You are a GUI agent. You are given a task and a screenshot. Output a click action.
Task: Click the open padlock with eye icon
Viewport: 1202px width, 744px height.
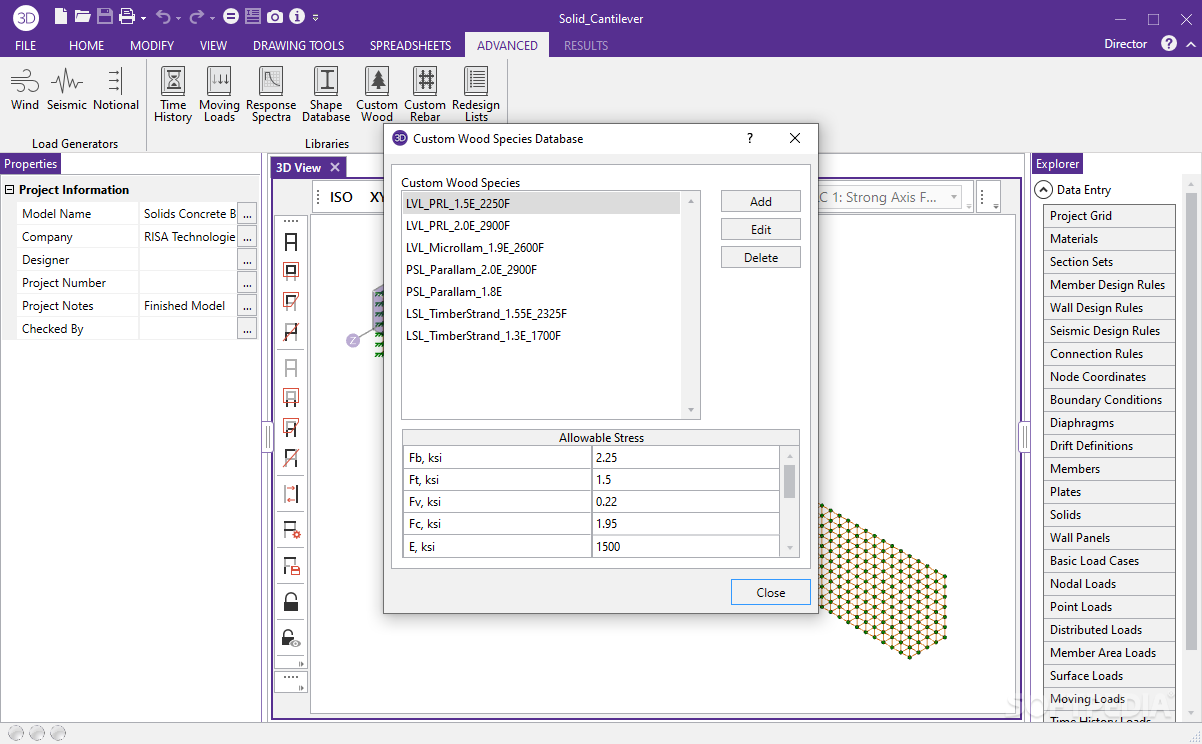(x=291, y=638)
